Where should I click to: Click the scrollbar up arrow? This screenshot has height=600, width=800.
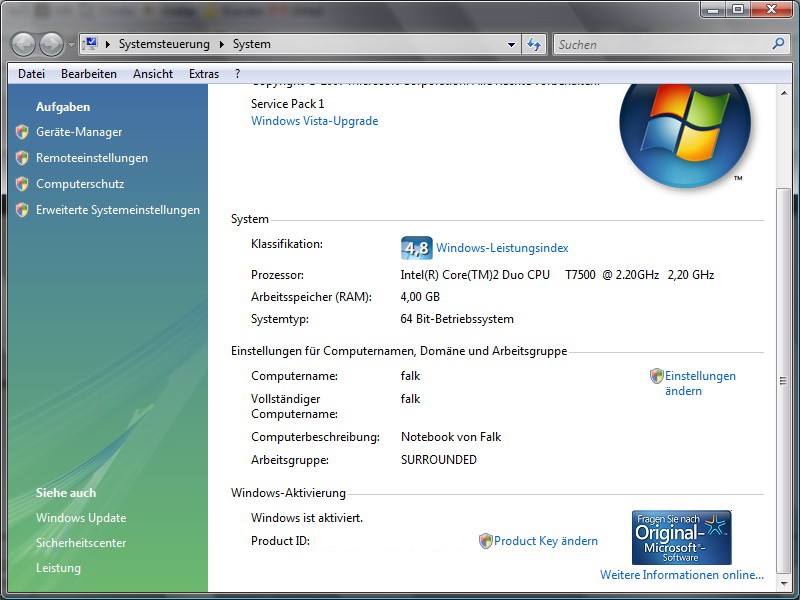point(784,93)
